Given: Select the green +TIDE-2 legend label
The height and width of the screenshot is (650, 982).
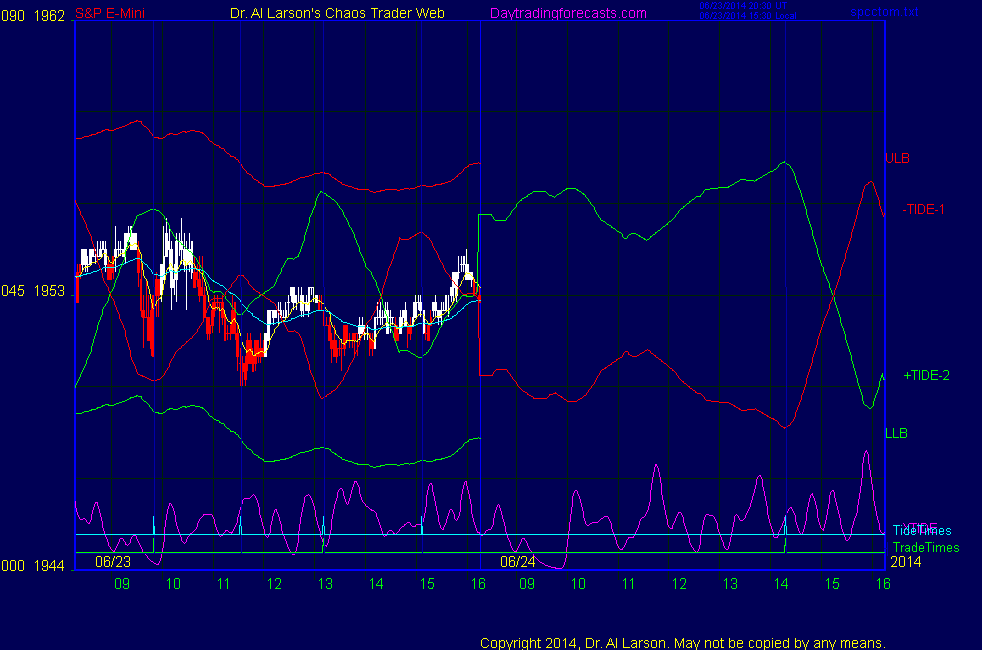Looking at the screenshot, I should point(926,375).
